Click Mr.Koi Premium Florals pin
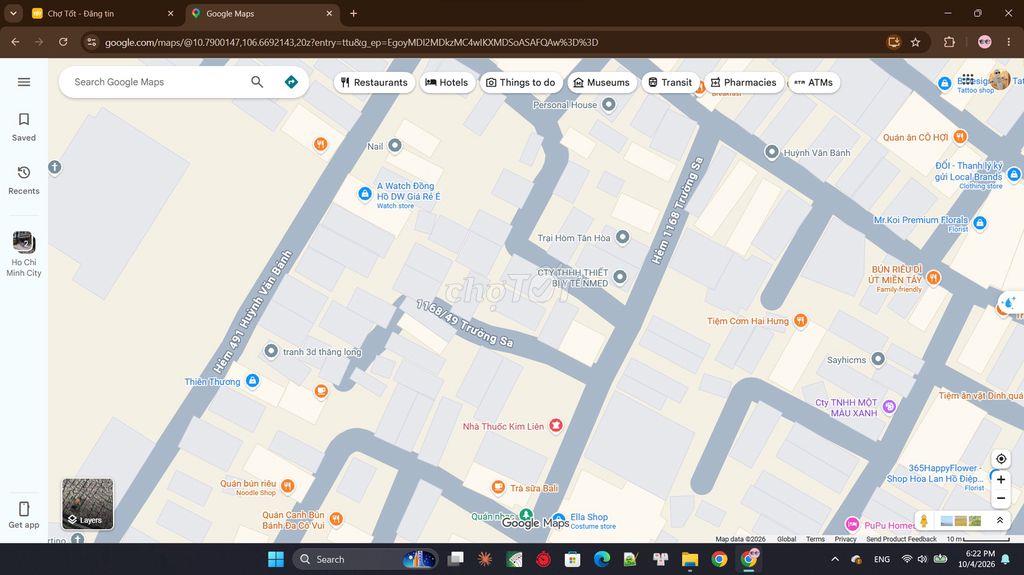Image resolution: width=1024 pixels, height=575 pixels. click(x=980, y=223)
